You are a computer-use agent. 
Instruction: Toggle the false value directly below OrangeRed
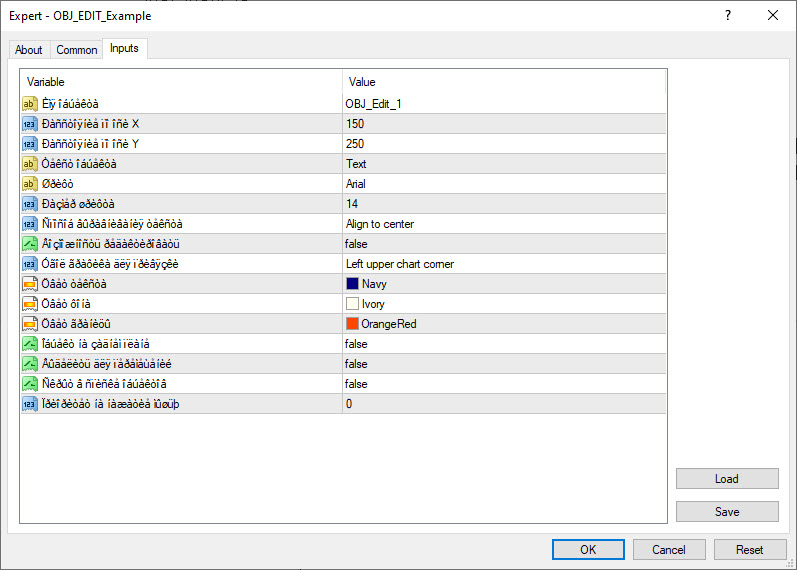pos(357,344)
